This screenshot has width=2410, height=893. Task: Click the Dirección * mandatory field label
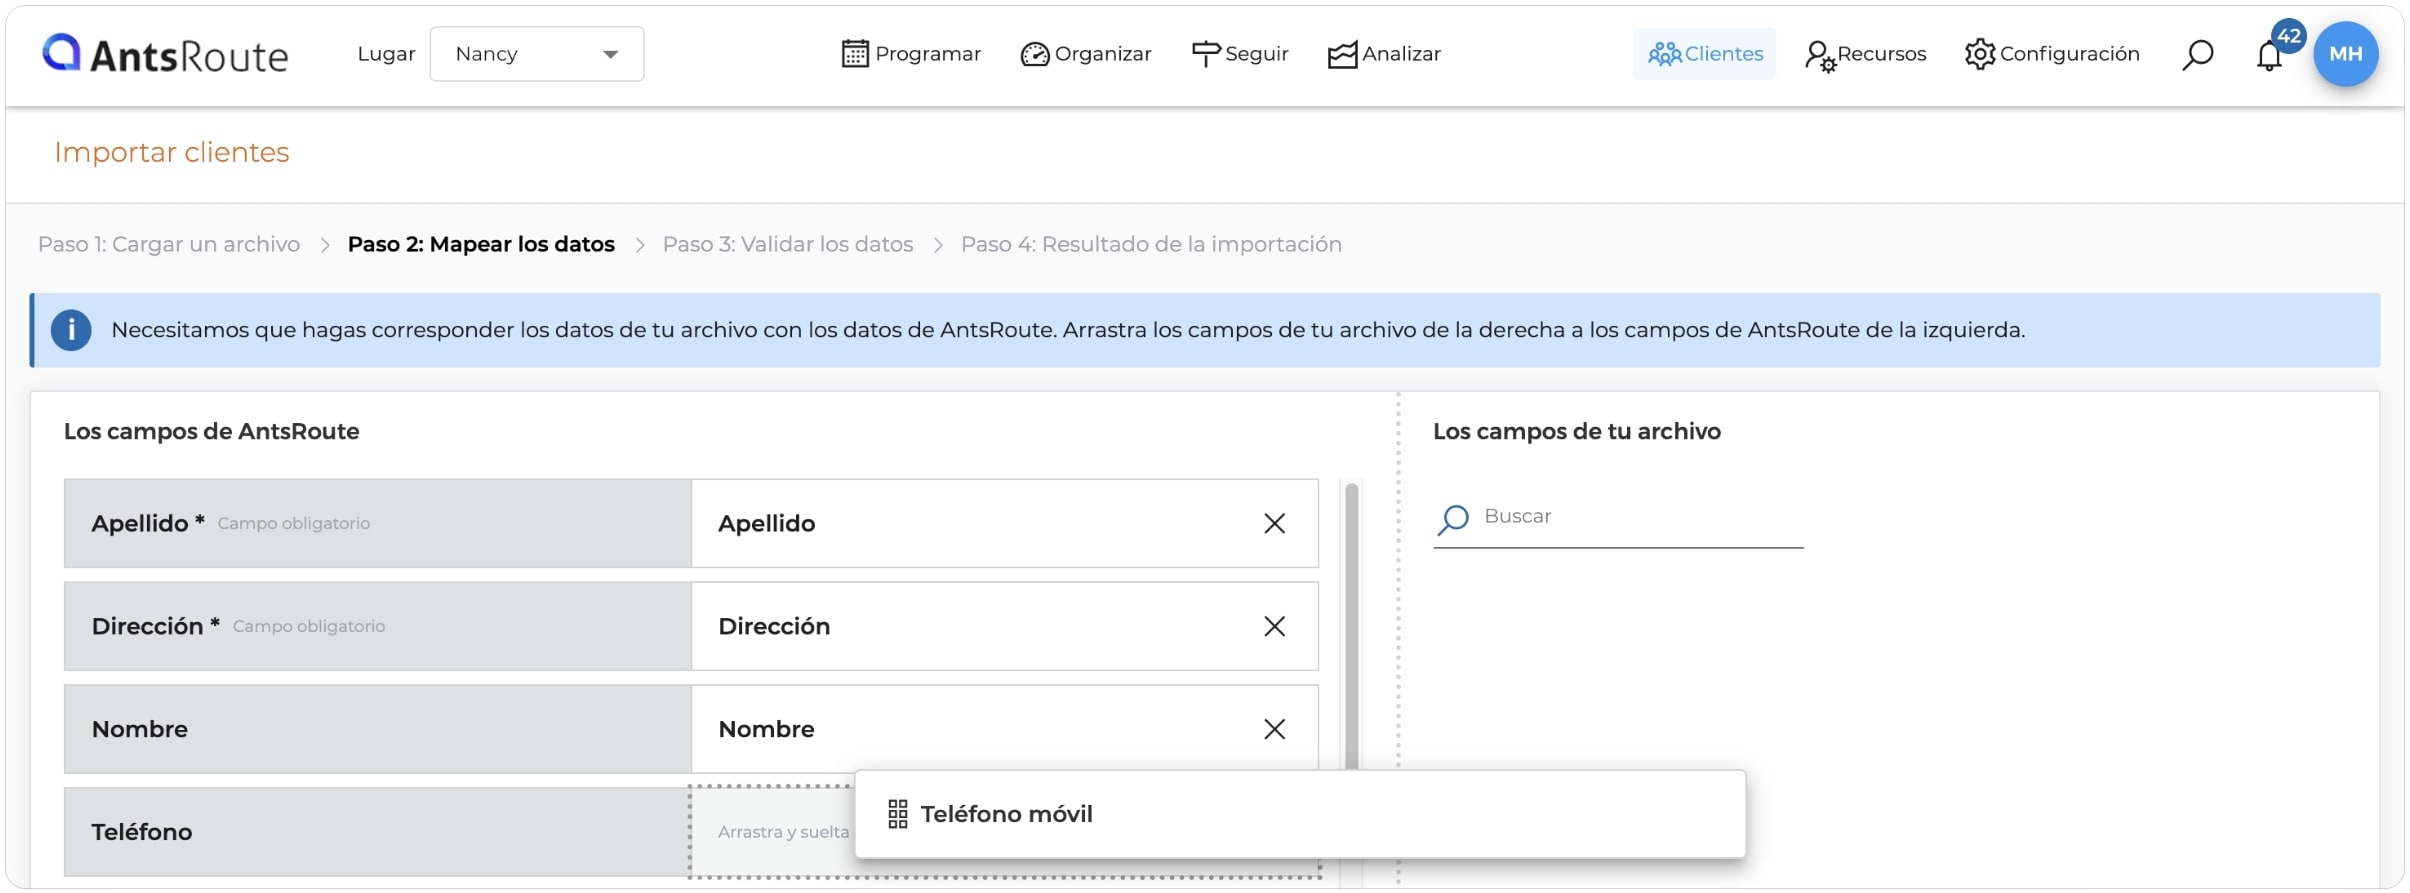[156, 626]
